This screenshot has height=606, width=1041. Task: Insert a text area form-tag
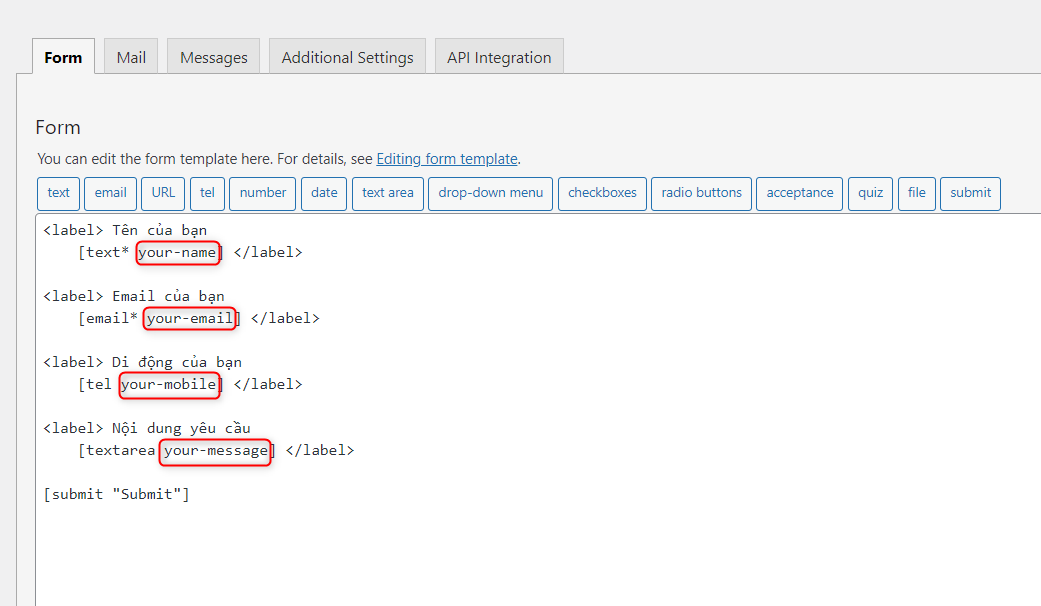[387, 193]
